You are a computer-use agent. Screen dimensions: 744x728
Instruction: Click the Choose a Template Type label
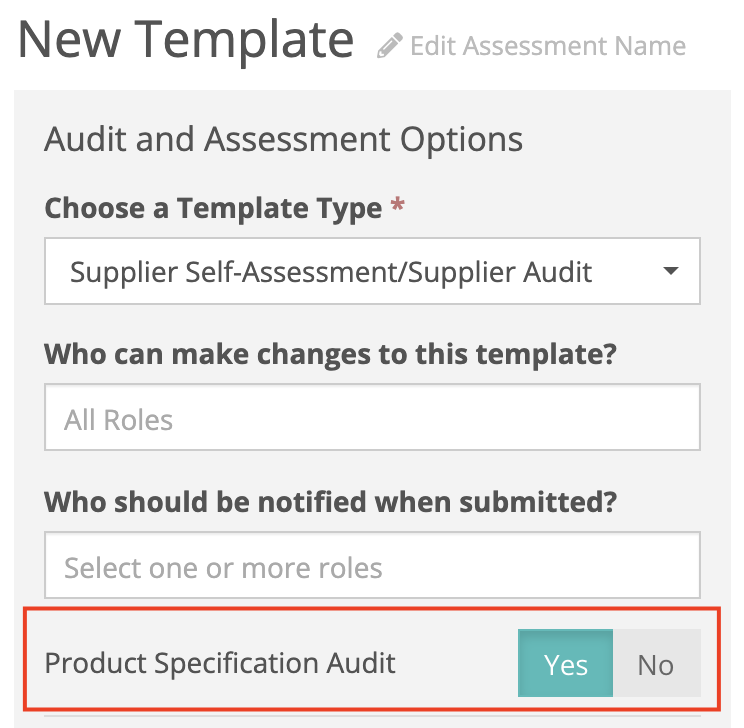tap(213, 209)
